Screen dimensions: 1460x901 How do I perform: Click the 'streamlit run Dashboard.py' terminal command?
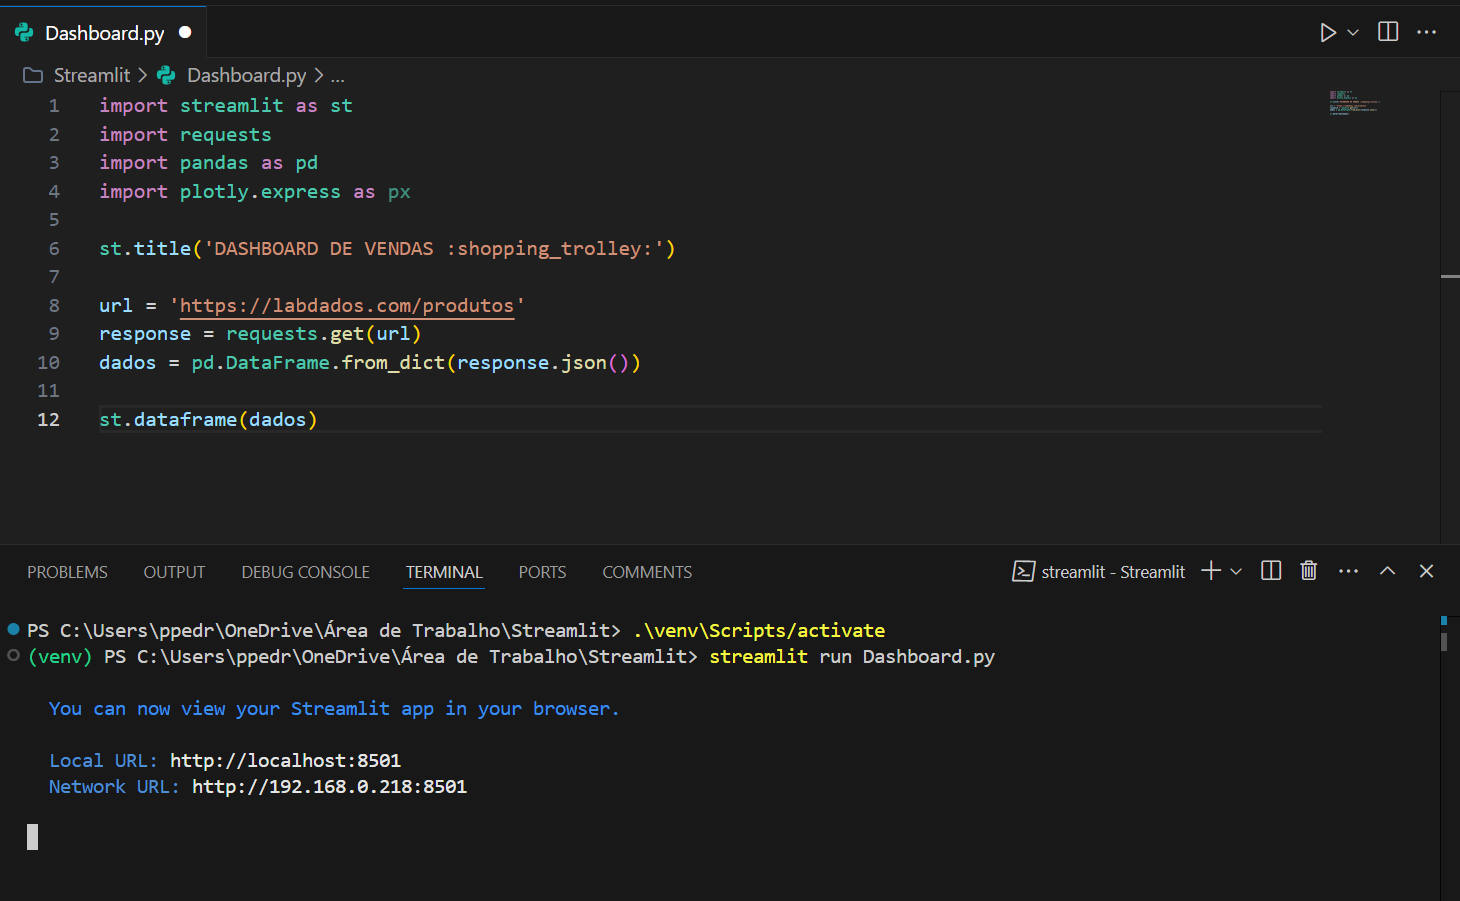852,657
